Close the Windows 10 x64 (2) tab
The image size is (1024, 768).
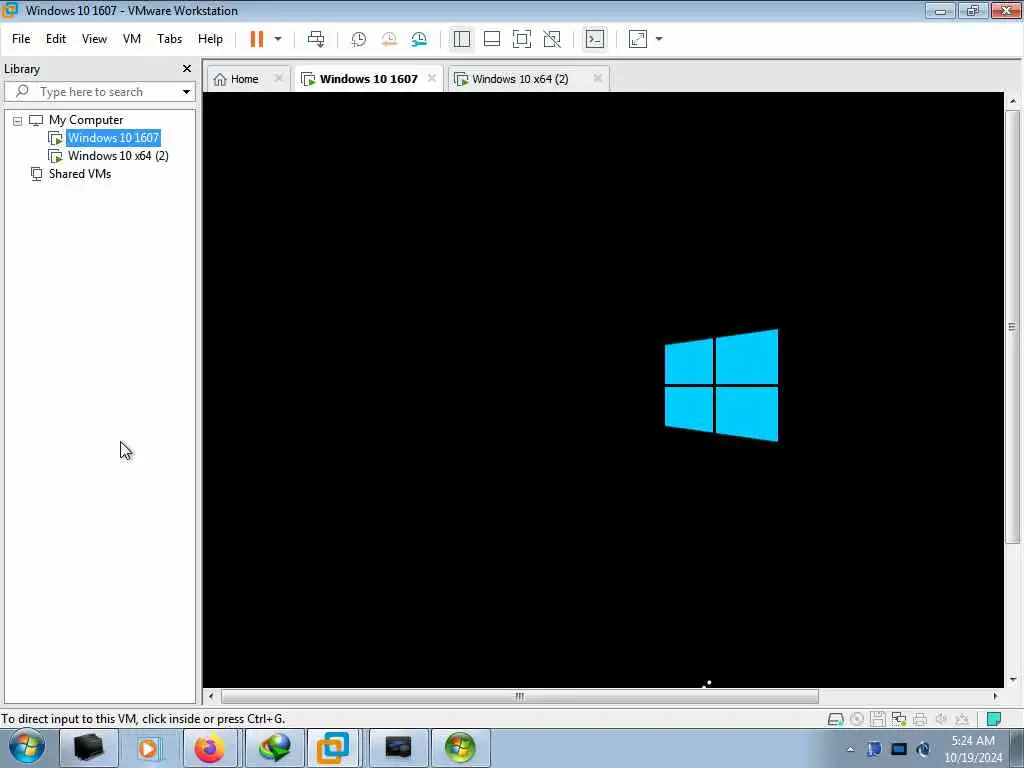coord(597,78)
